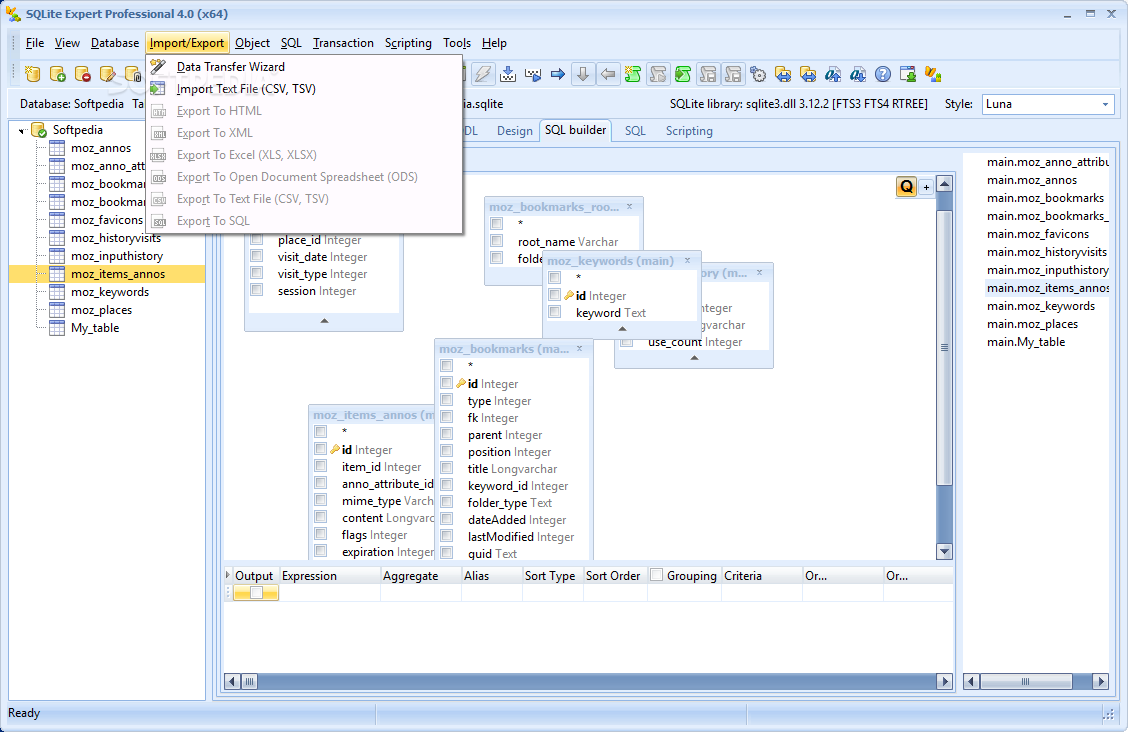Click the lightning bolt execute icon
Image resolution: width=1128 pixels, height=732 pixels.
pos(483,74)
